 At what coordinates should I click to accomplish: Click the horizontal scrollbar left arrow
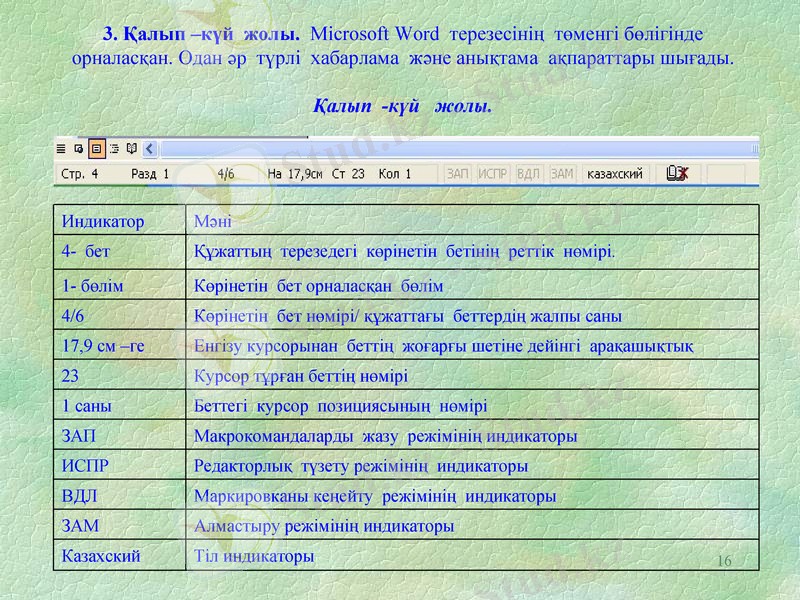click(x=150, y=148)
